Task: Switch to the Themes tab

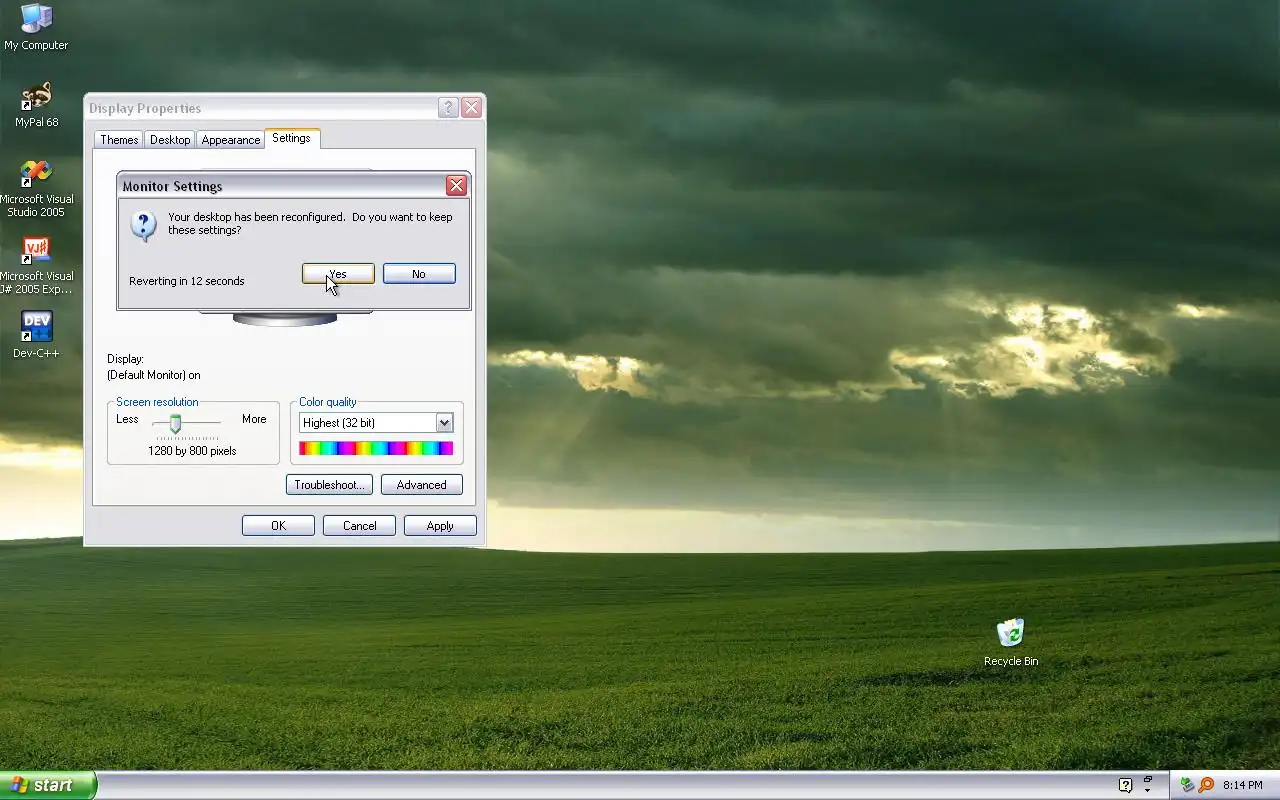Action: [x=119, y=140]
